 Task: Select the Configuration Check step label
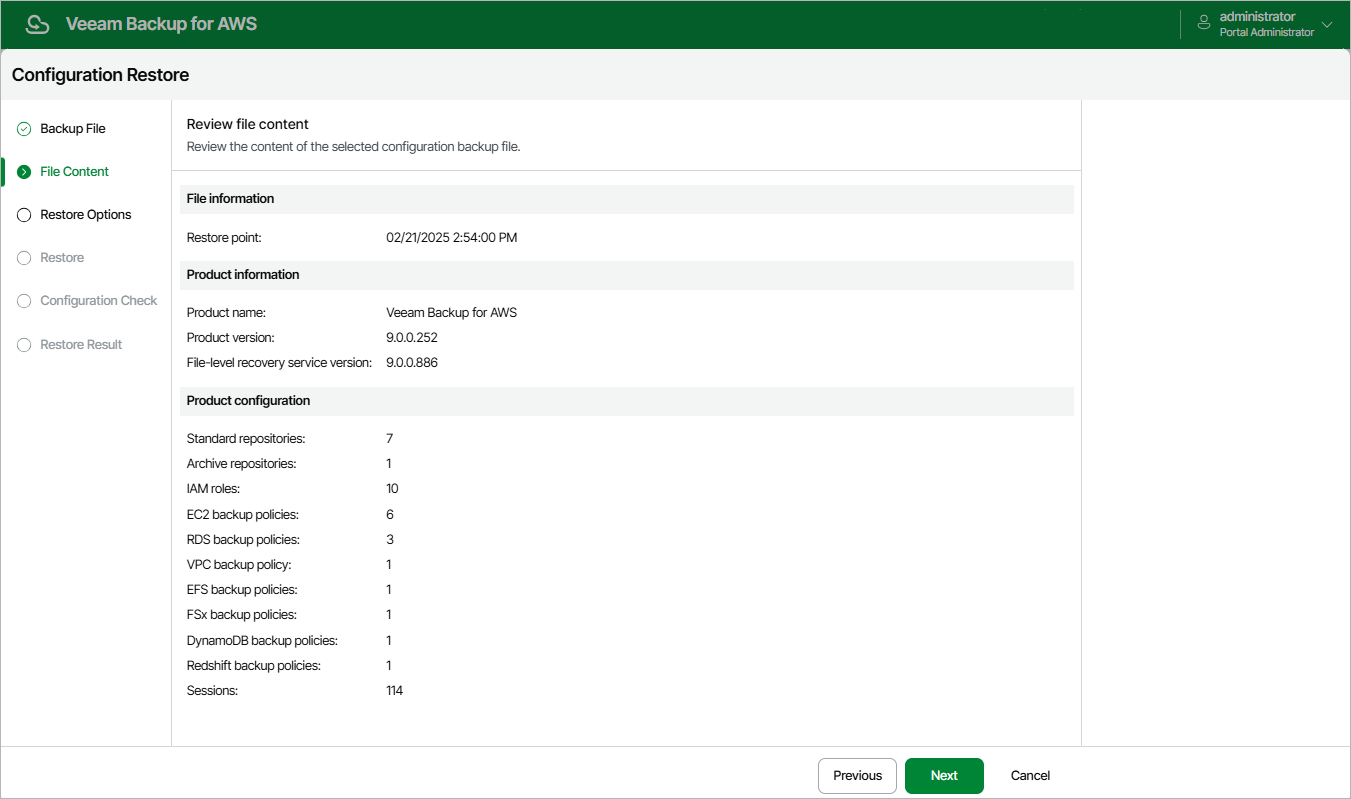[99, 301]
